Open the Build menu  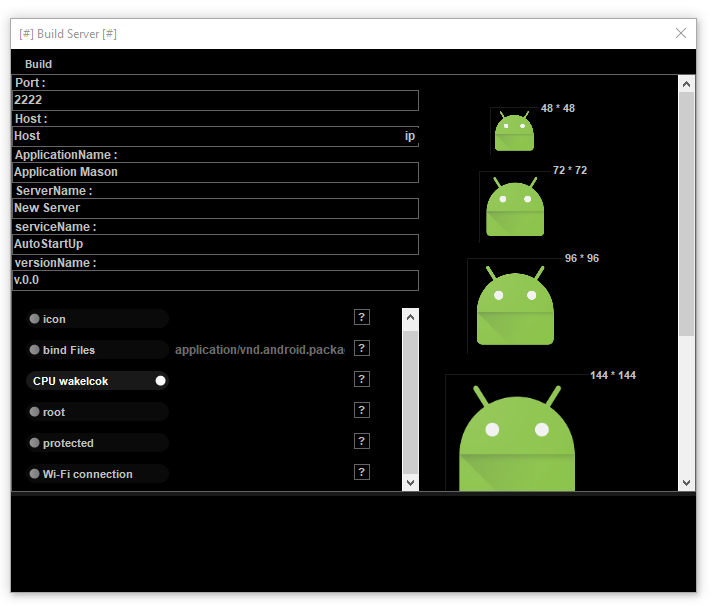(x=38, y=64)
